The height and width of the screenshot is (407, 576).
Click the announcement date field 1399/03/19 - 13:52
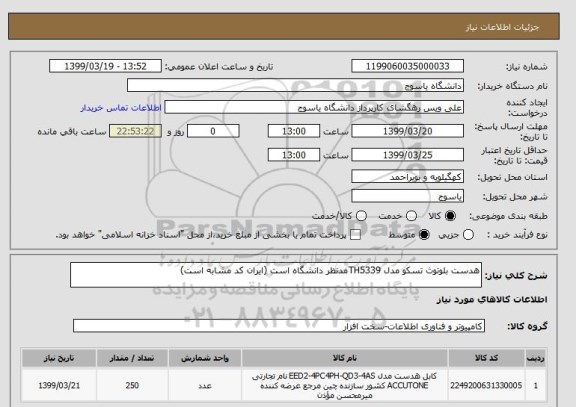coord(105,66)
